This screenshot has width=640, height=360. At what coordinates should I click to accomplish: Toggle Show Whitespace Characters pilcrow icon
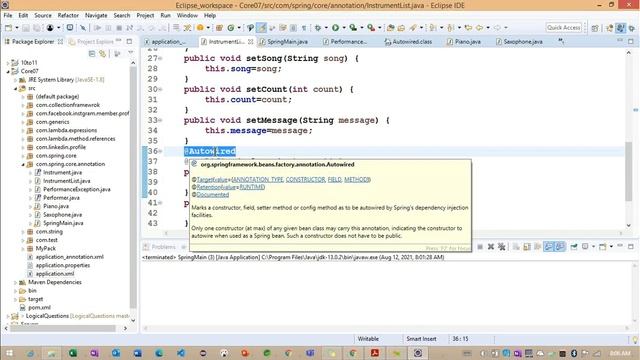304,28
